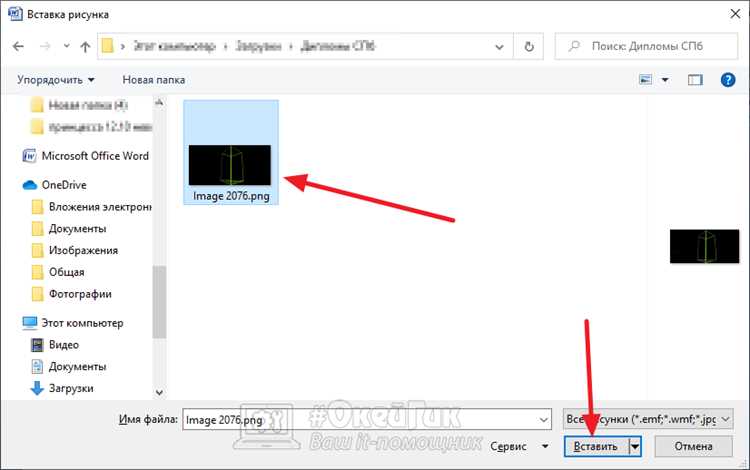Click the preview pane image
Viewport: 750px width, 470px height.
(704, 246)
